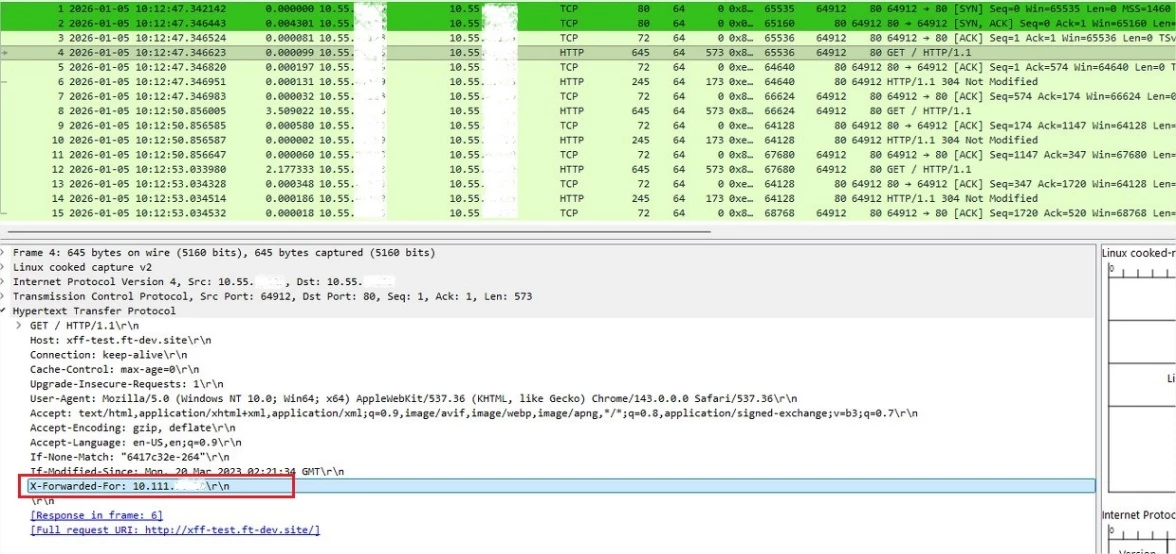Expand the GET / HTTP/1.1 request line
The height and width of the screenshot is (554, 1176).
[20, 326]
